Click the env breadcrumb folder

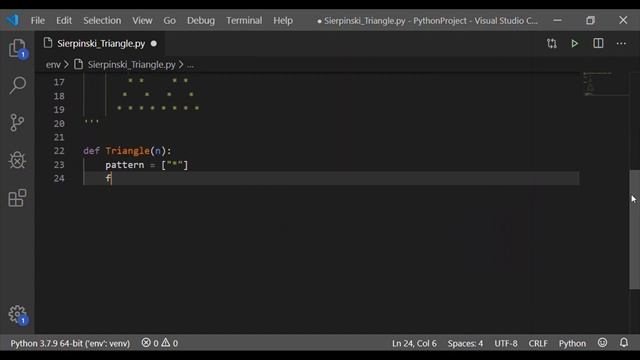53,64
